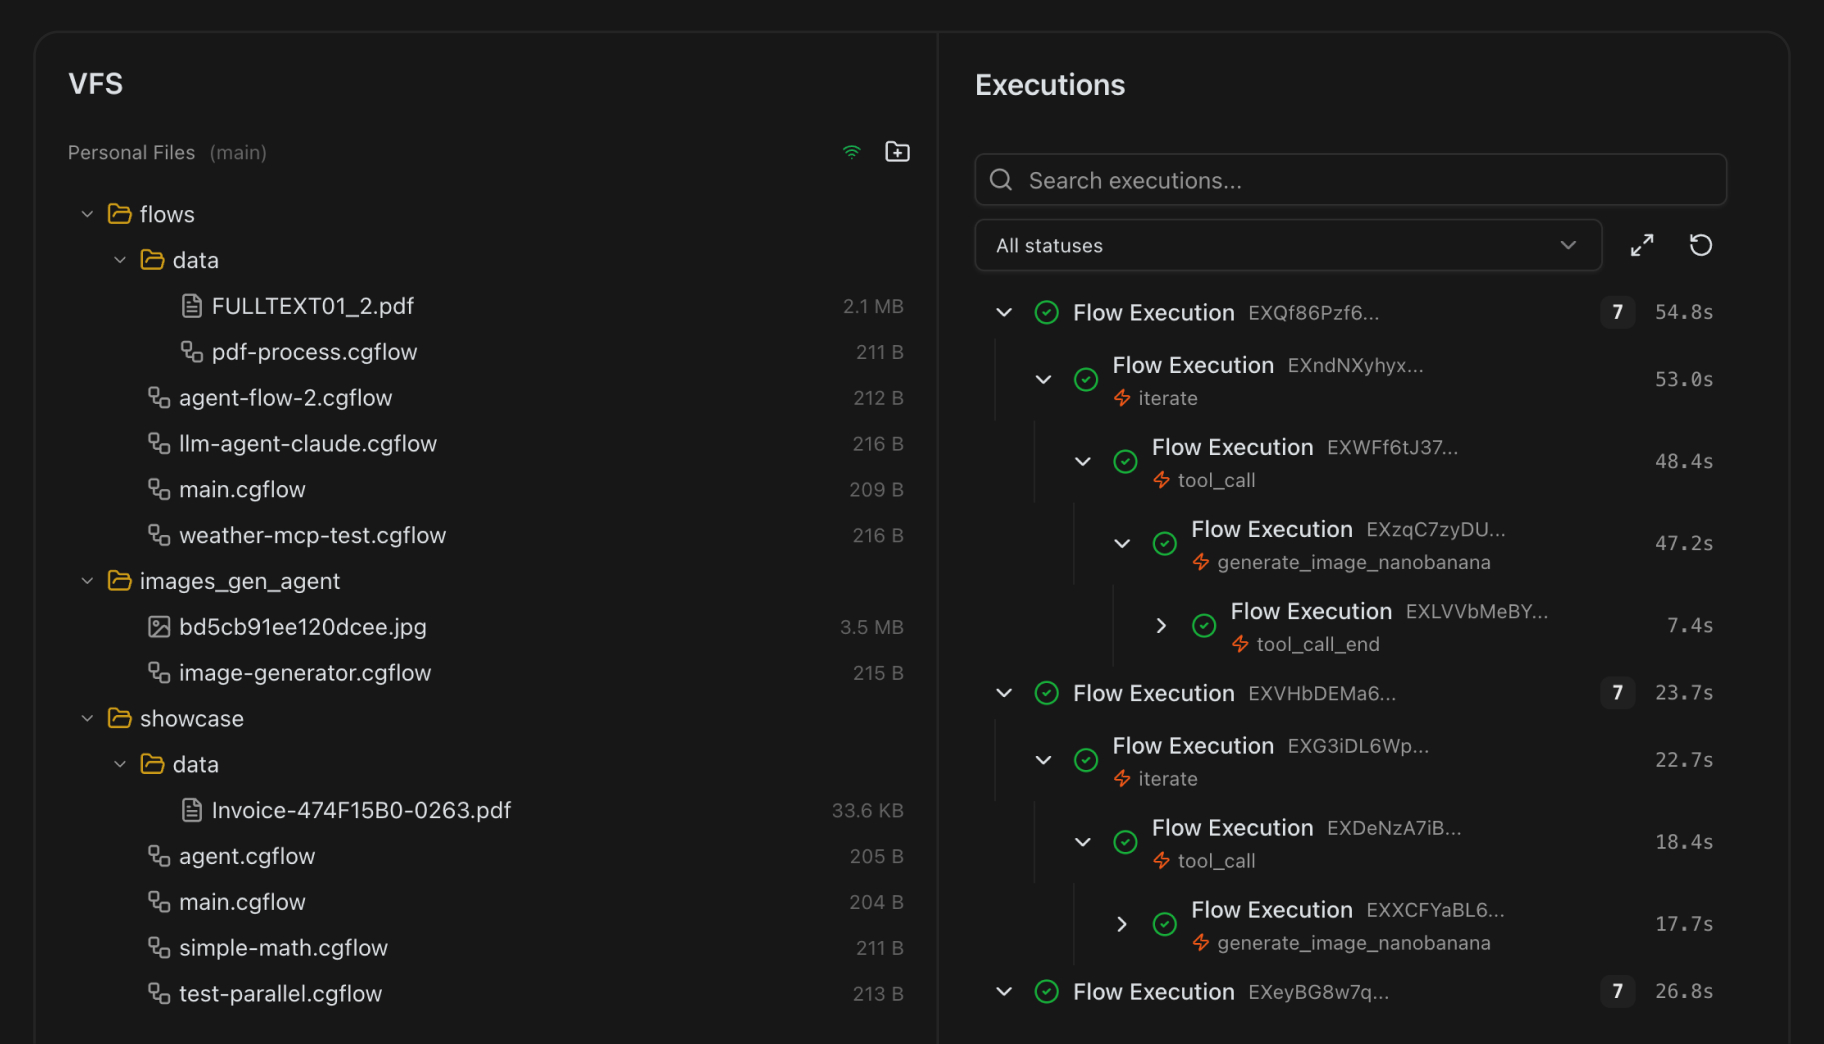Click the image-generator.cgflow flow icon
Image resolution: width=1824 pixels, height=1044 pixels.
[x=159, y=673]
